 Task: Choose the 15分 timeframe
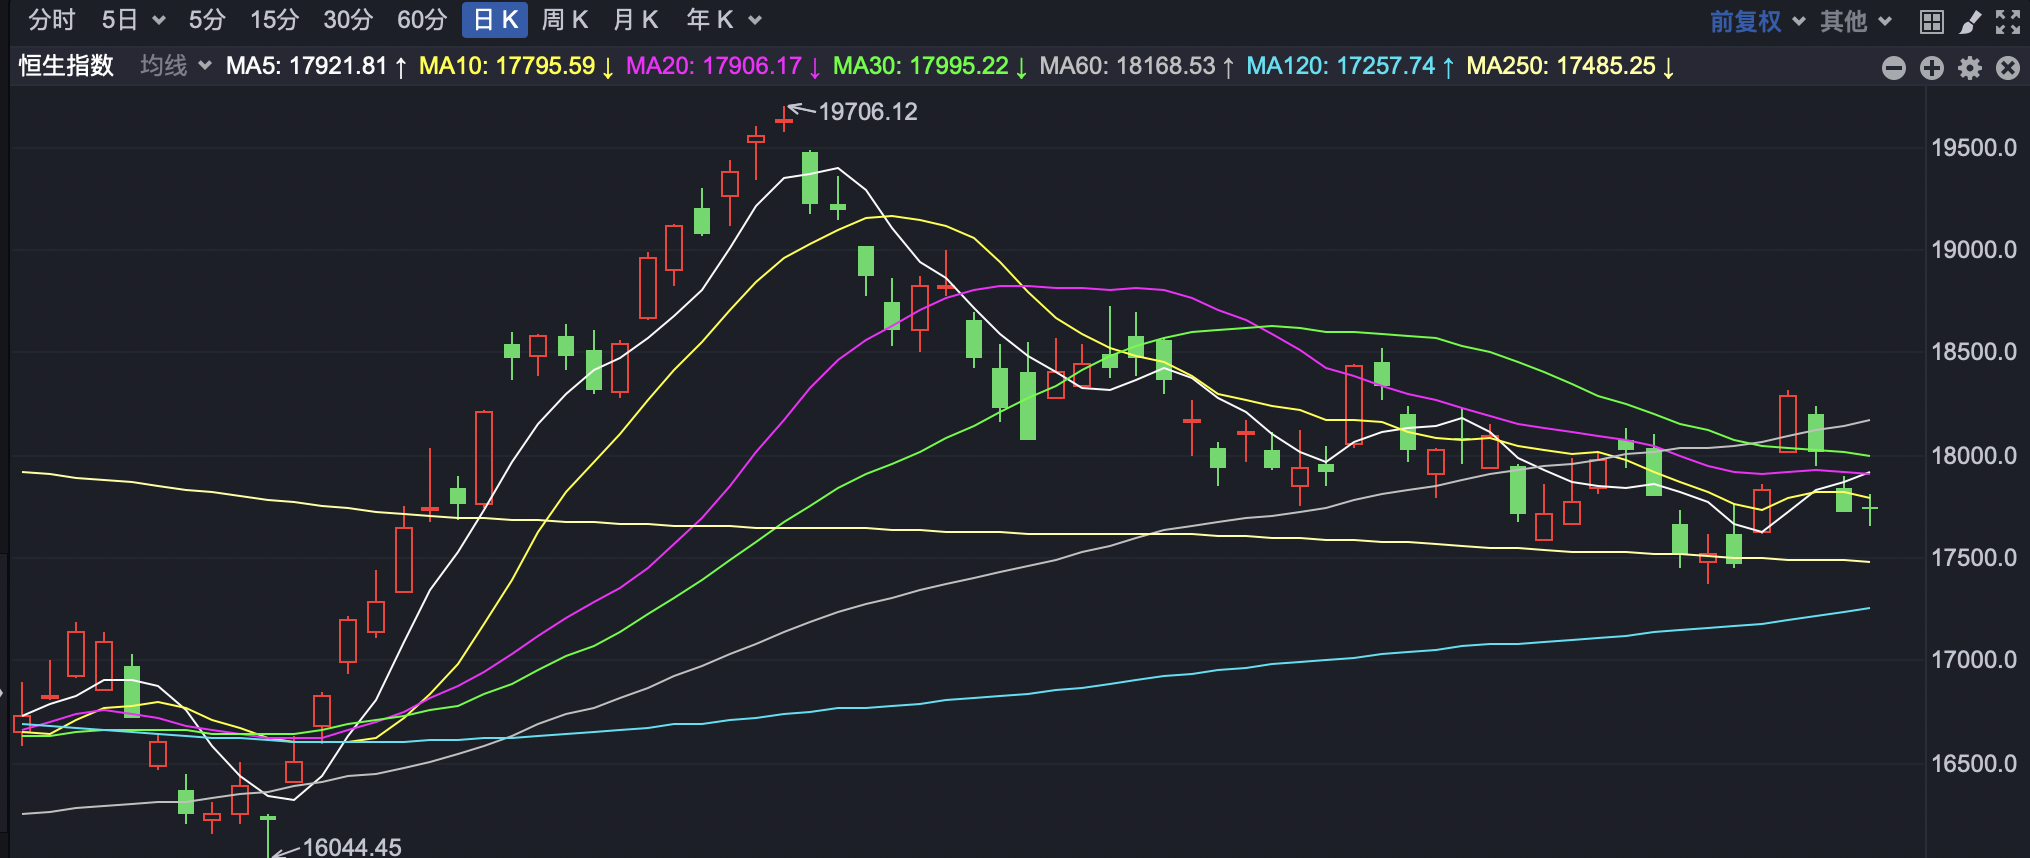(x=274, y=20)
